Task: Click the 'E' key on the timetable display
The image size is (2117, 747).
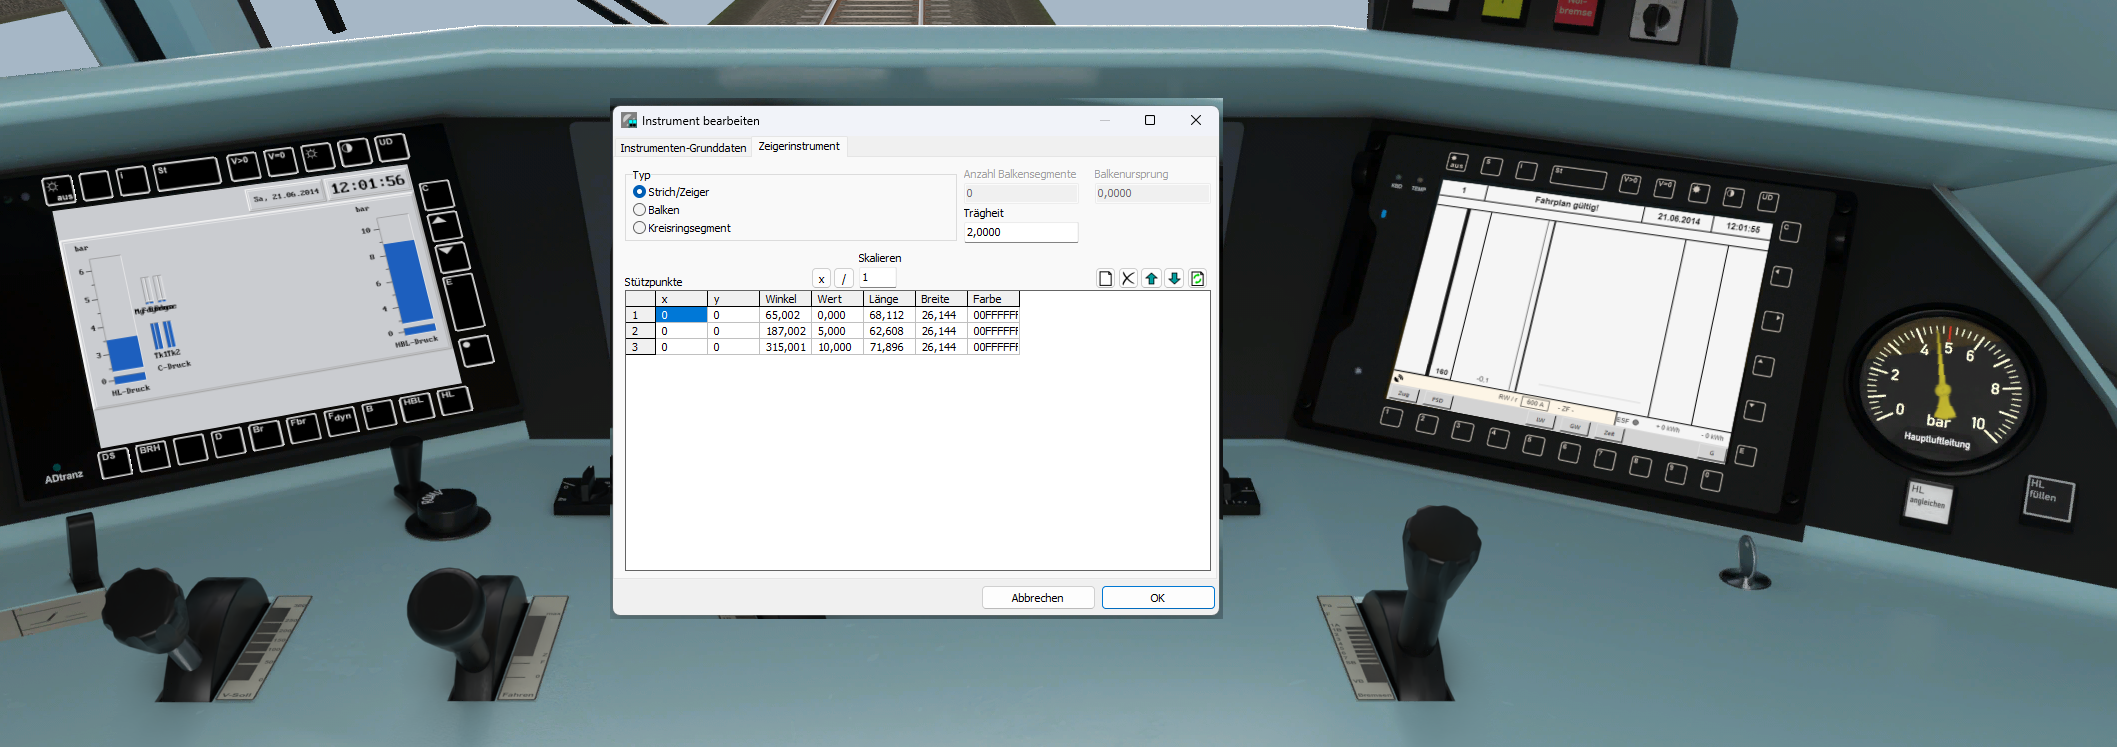Action: pyautogui.click(x=1746, y=456)
